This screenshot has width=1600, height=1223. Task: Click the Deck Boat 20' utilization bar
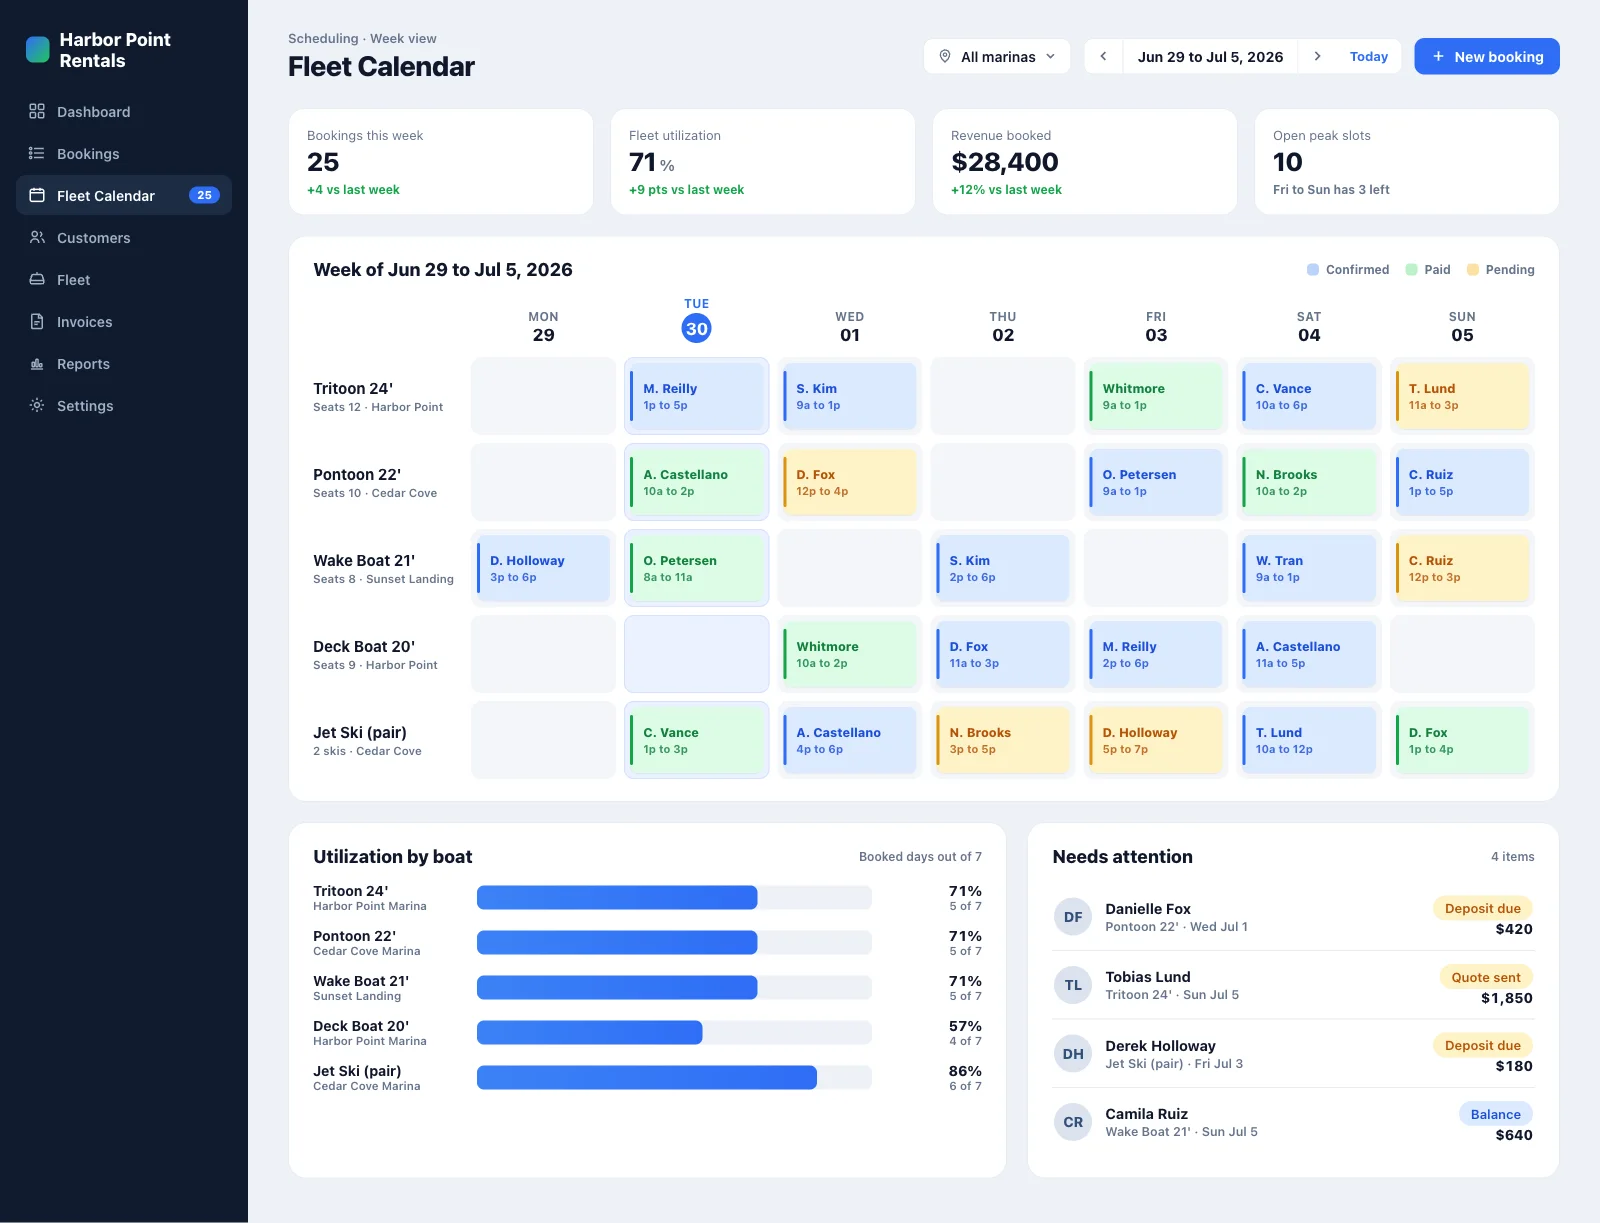[x=674, y=1032]
